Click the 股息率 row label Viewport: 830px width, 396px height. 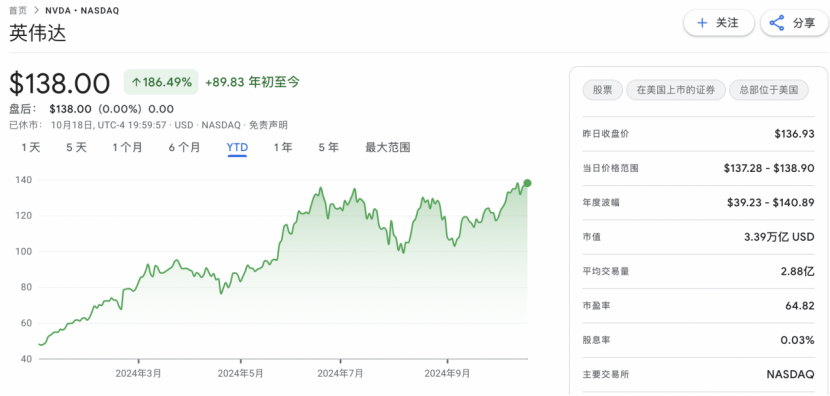coord(596,340)
